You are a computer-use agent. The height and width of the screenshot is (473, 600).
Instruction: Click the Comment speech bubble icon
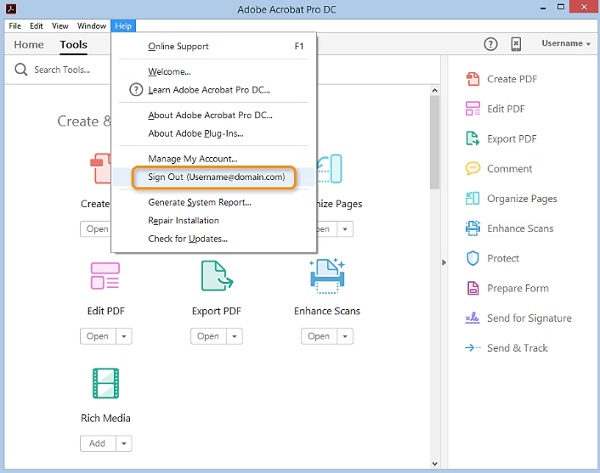[473, 168]
